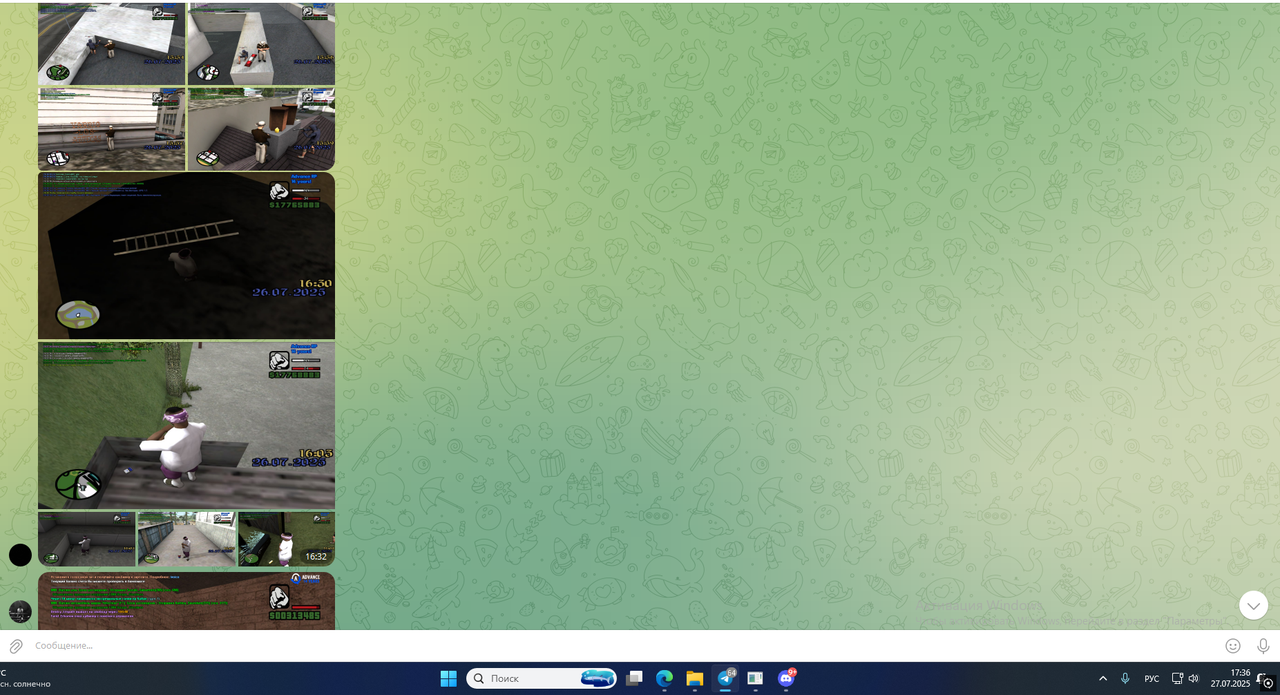
Task: Open the second-row left building screenshot
Action: coord(111,129)
